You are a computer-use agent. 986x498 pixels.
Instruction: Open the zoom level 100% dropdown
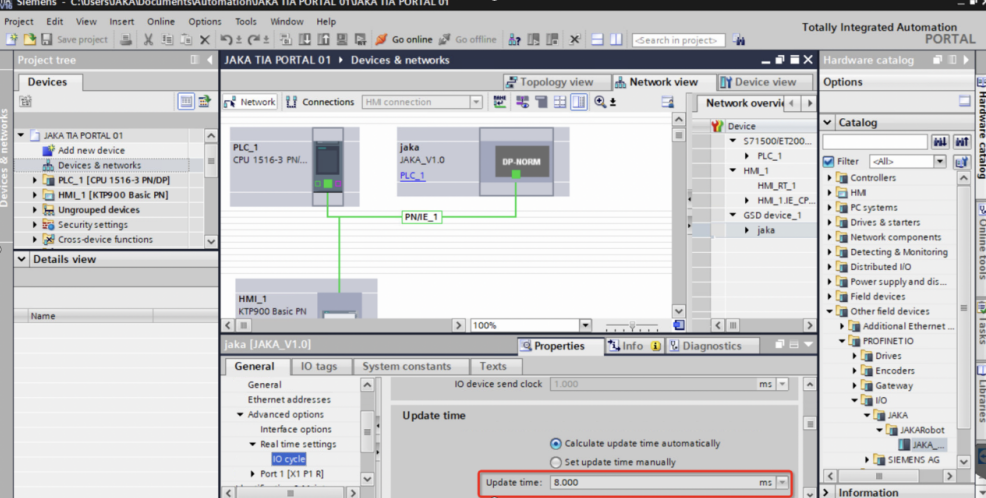coord(585,325)
